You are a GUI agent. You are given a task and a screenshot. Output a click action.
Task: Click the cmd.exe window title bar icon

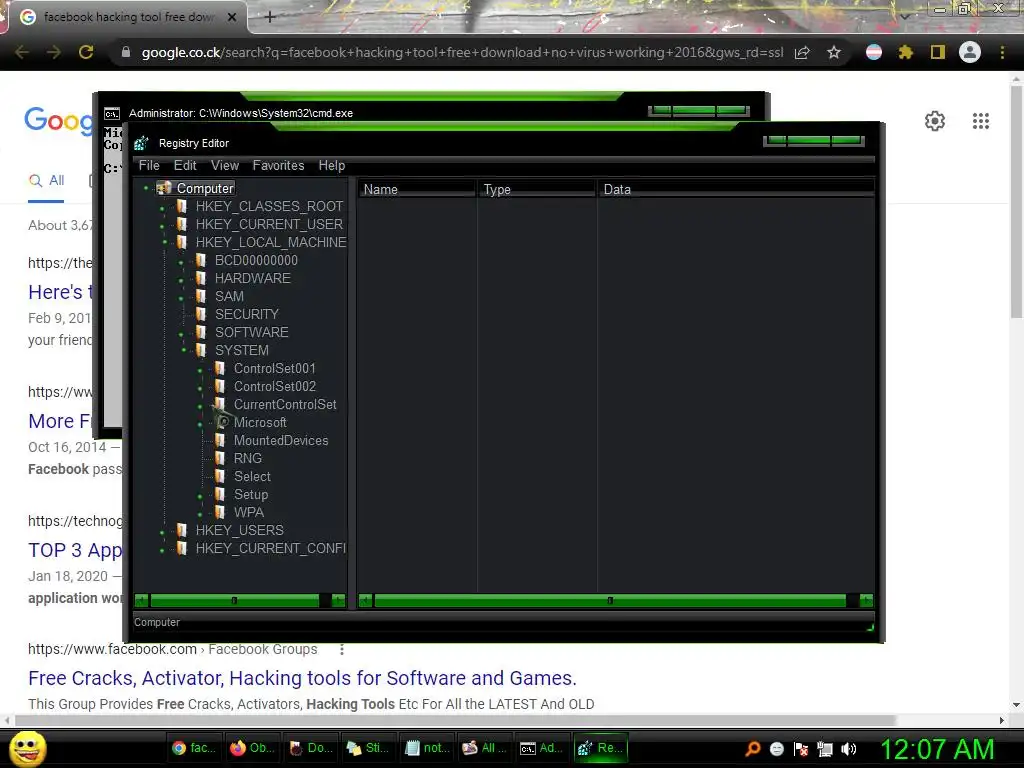pyautogui.click(x=112, y=114)
